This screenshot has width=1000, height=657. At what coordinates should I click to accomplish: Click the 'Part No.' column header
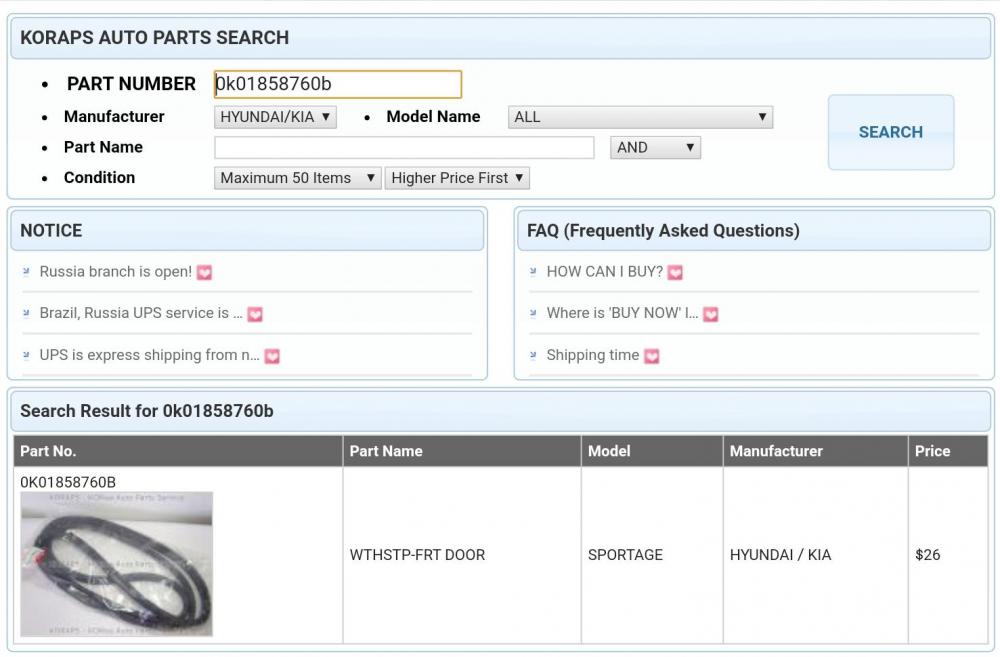pos(48,451)
